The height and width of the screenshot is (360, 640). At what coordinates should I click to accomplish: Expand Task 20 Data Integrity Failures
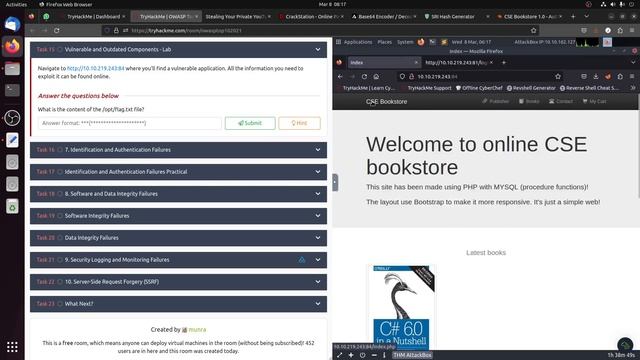pyautogui.click(x=178, y=238)
